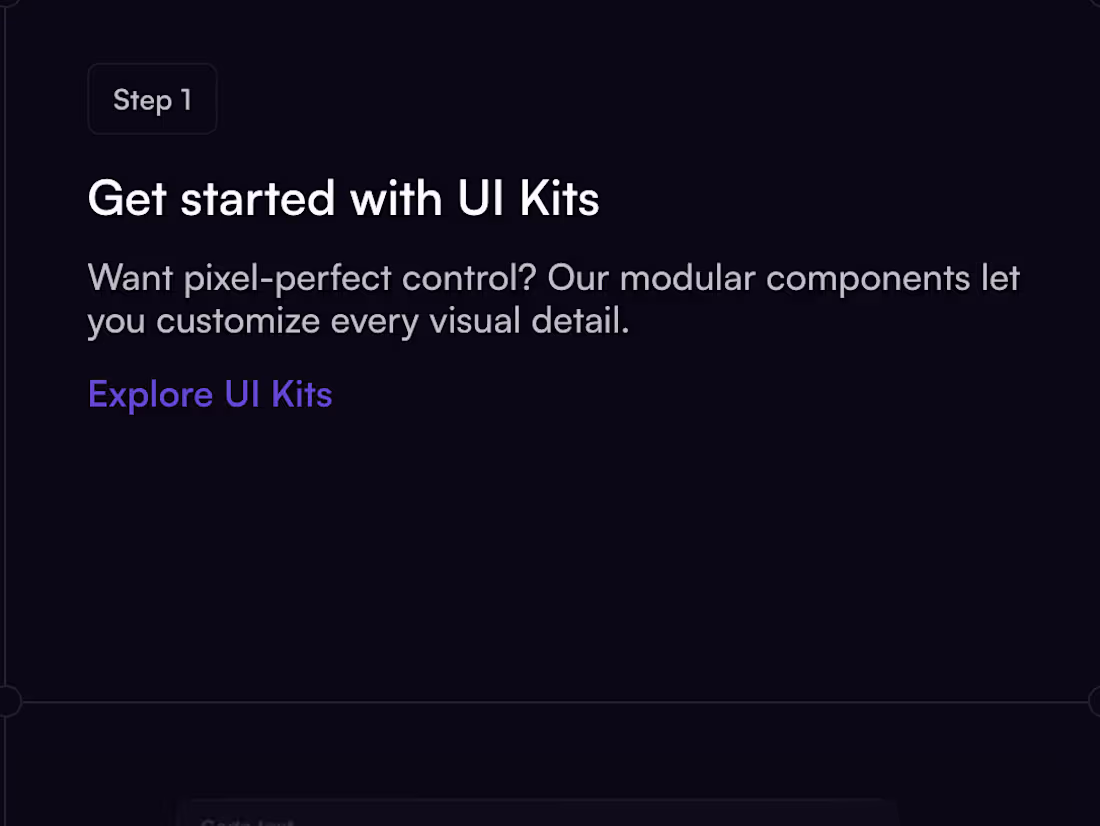
Task: Click the word 'Kits' in the purple link
Action: 301,394
